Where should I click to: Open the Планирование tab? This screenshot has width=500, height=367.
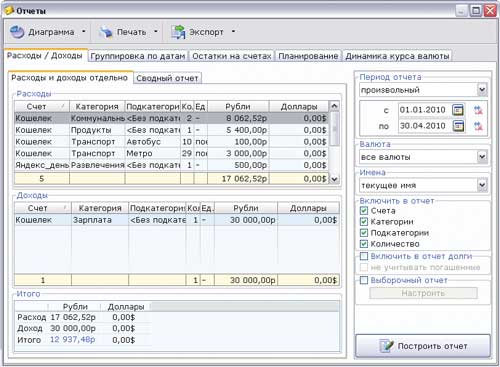coord(308,56)
